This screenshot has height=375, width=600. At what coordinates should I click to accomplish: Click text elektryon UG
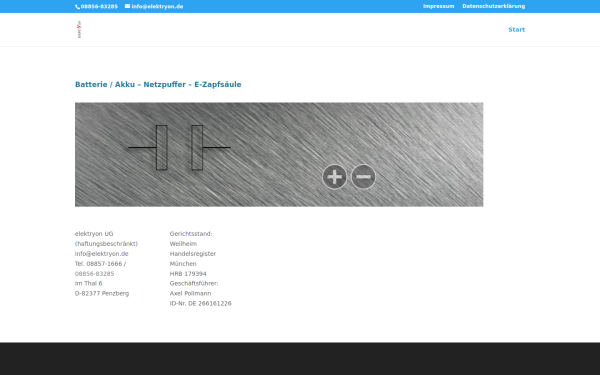coord(94,234)
